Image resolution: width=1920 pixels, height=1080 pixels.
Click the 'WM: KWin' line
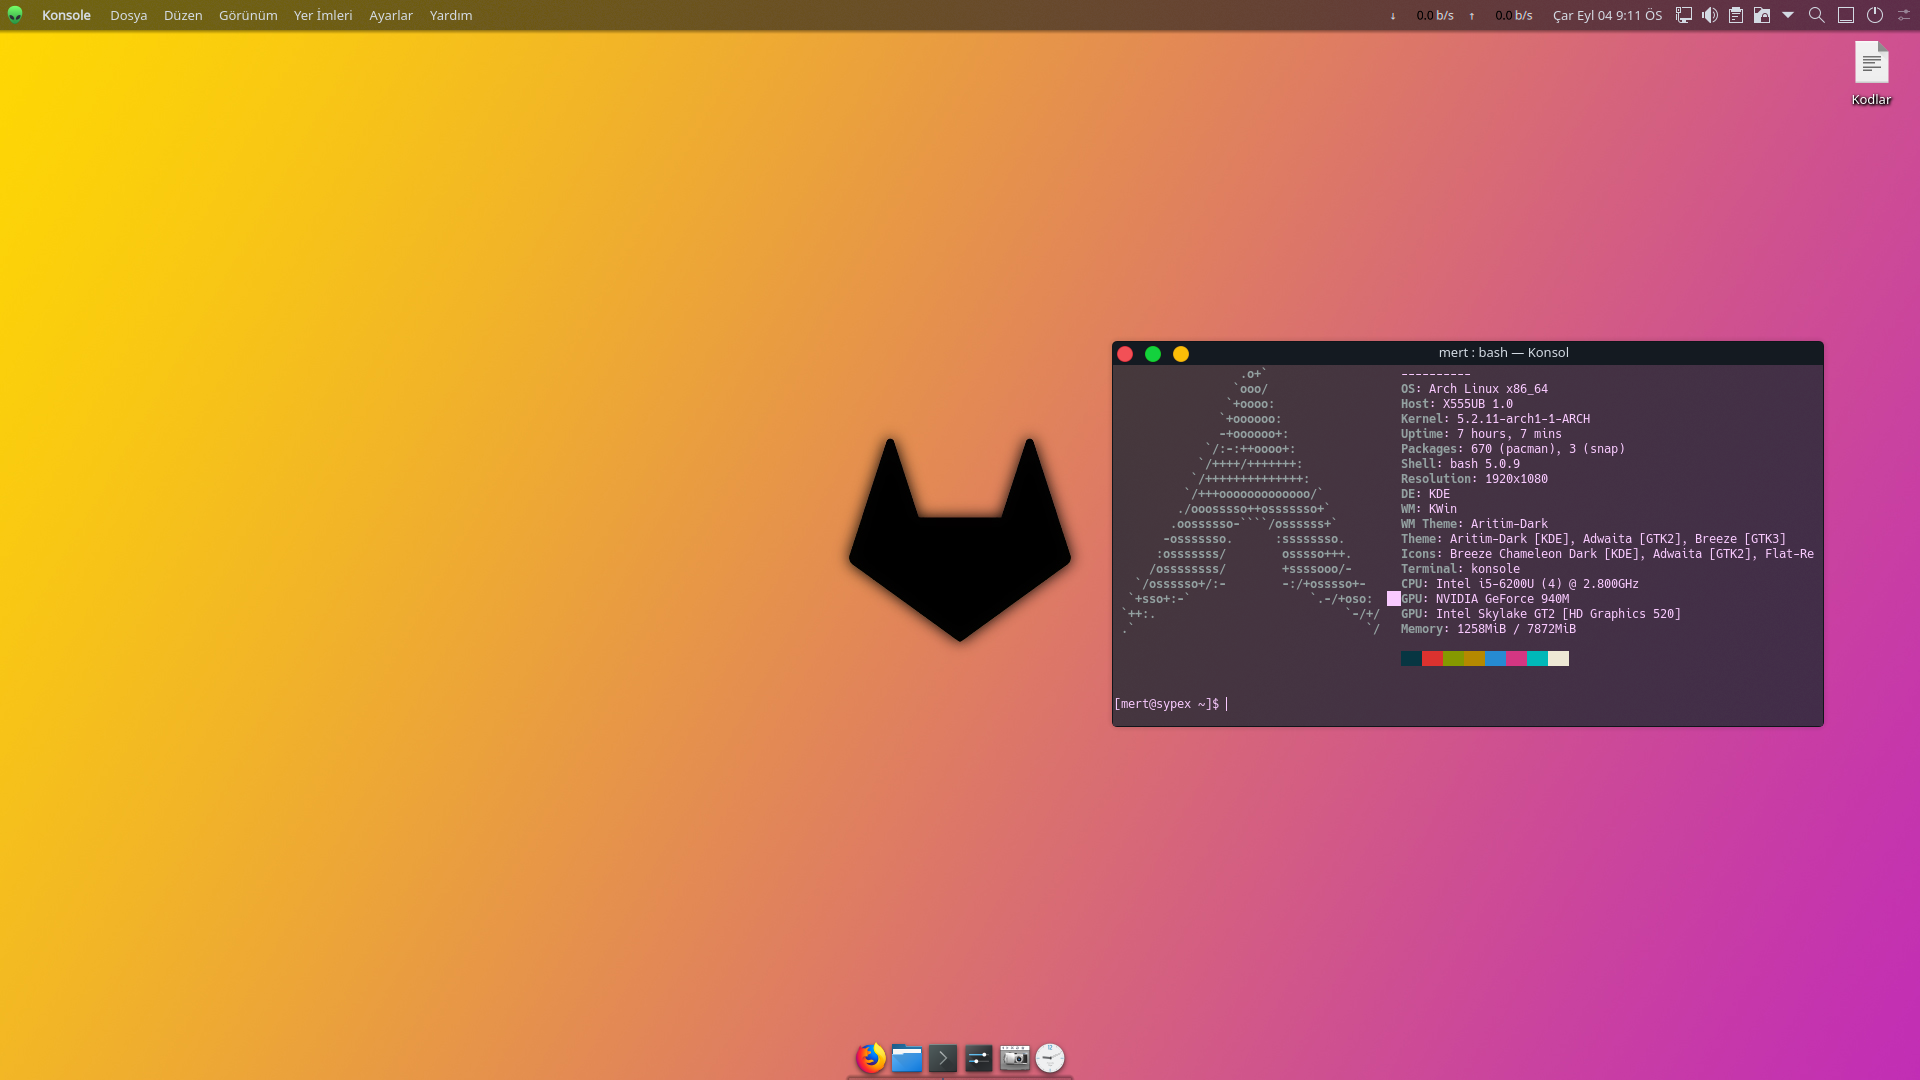(x=1428, y=509)
